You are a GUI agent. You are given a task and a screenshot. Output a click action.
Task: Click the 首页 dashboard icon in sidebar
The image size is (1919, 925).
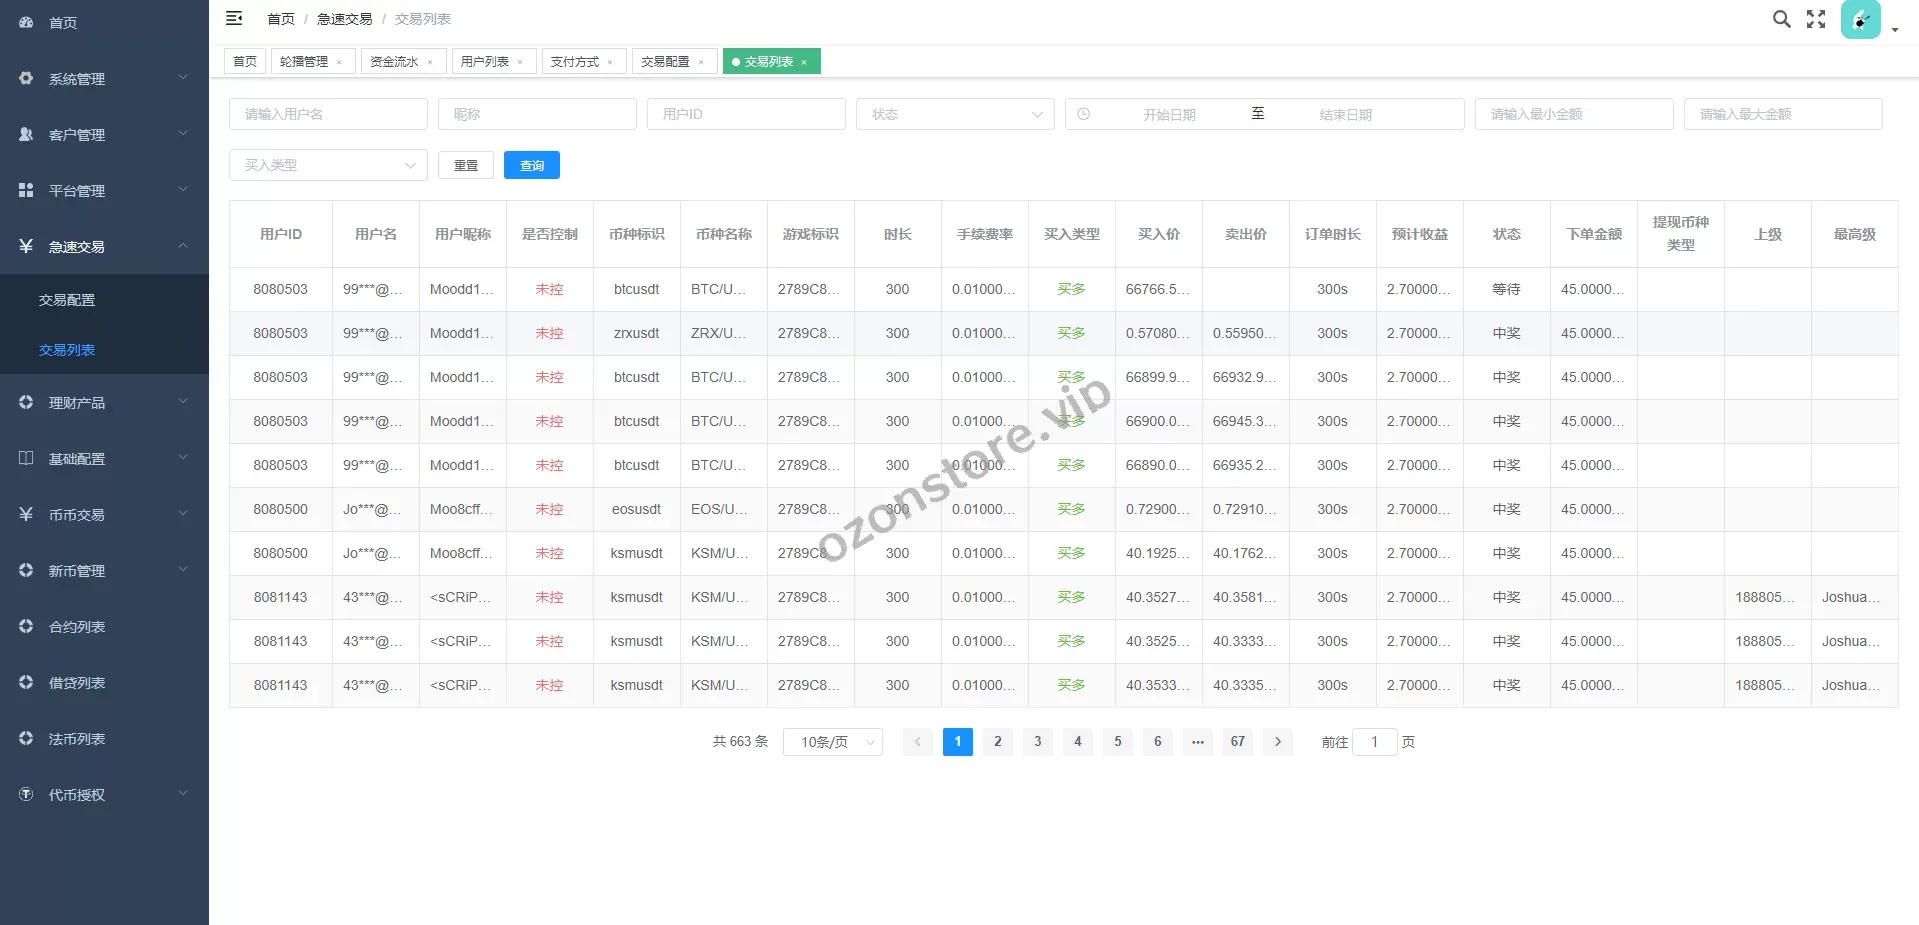(27, 22)
